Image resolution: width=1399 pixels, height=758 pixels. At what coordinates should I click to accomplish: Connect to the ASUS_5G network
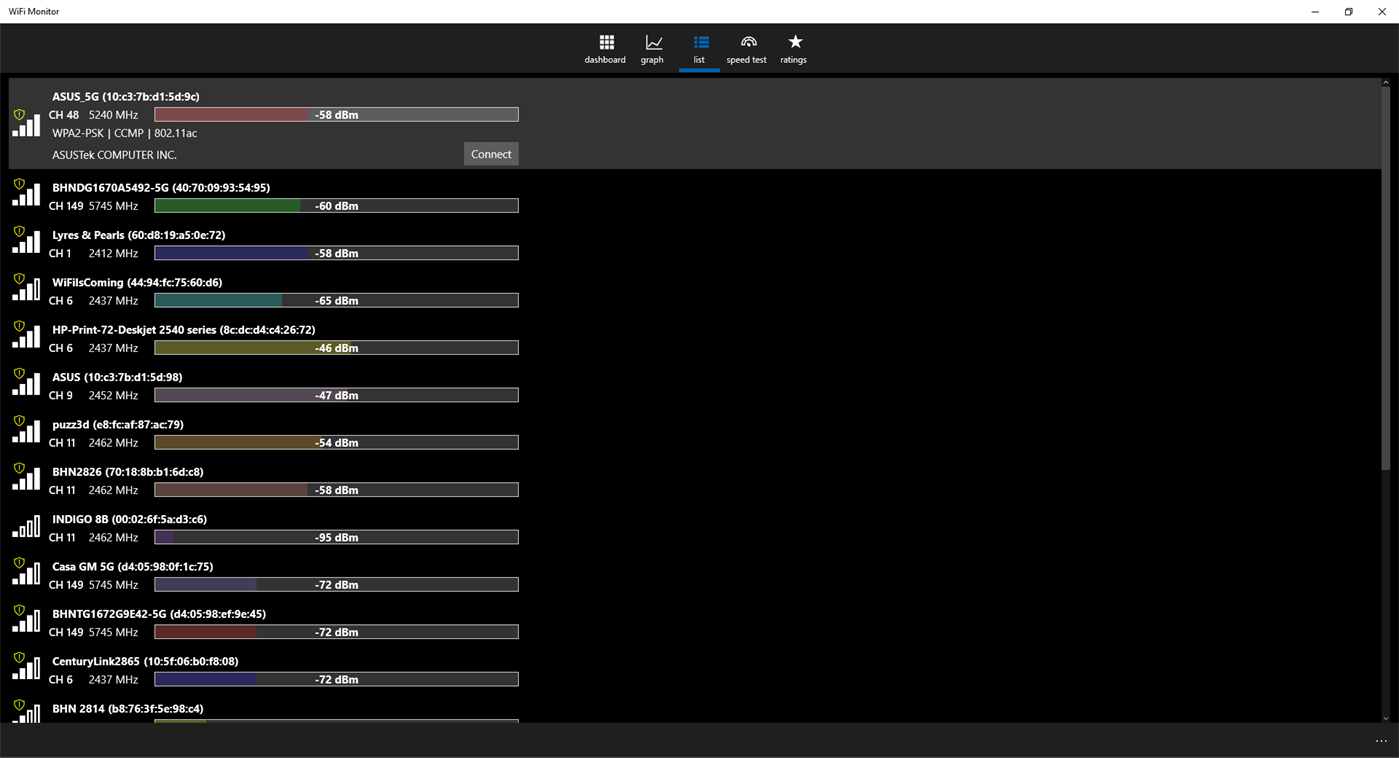point(491,153)
